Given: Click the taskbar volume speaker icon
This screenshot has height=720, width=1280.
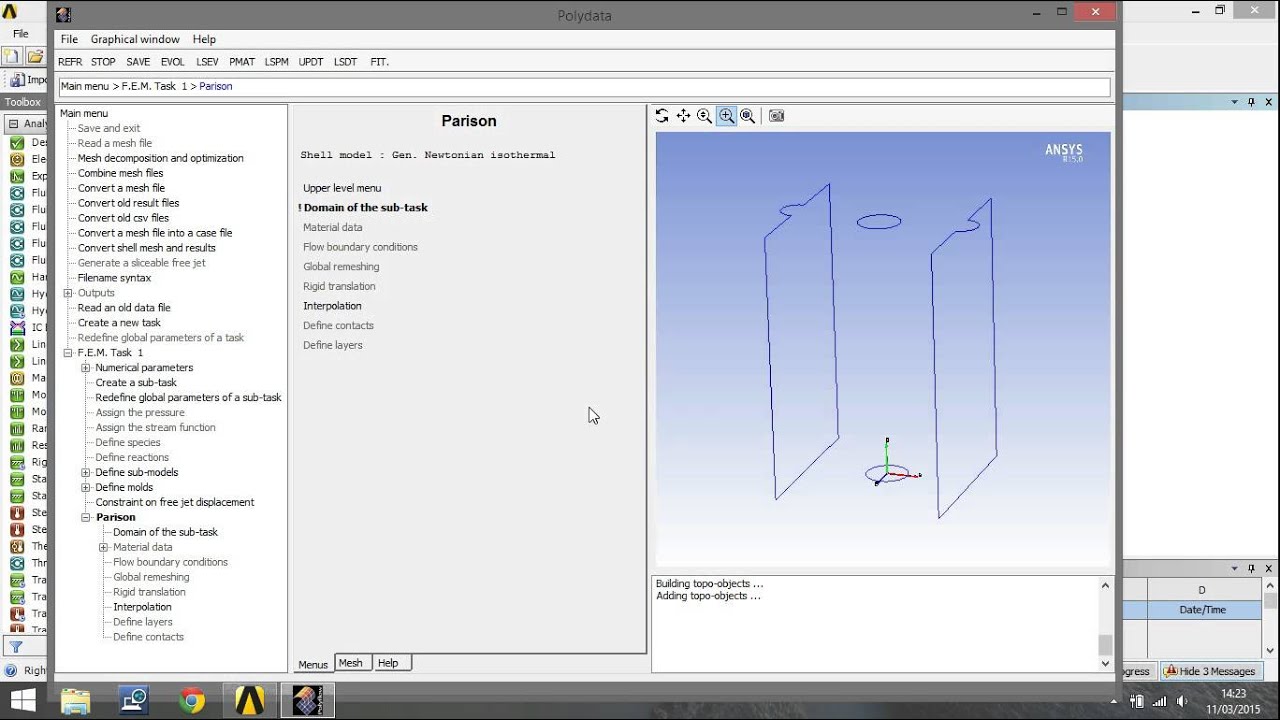Looking at the screenshot, I should click(1182, 701).
